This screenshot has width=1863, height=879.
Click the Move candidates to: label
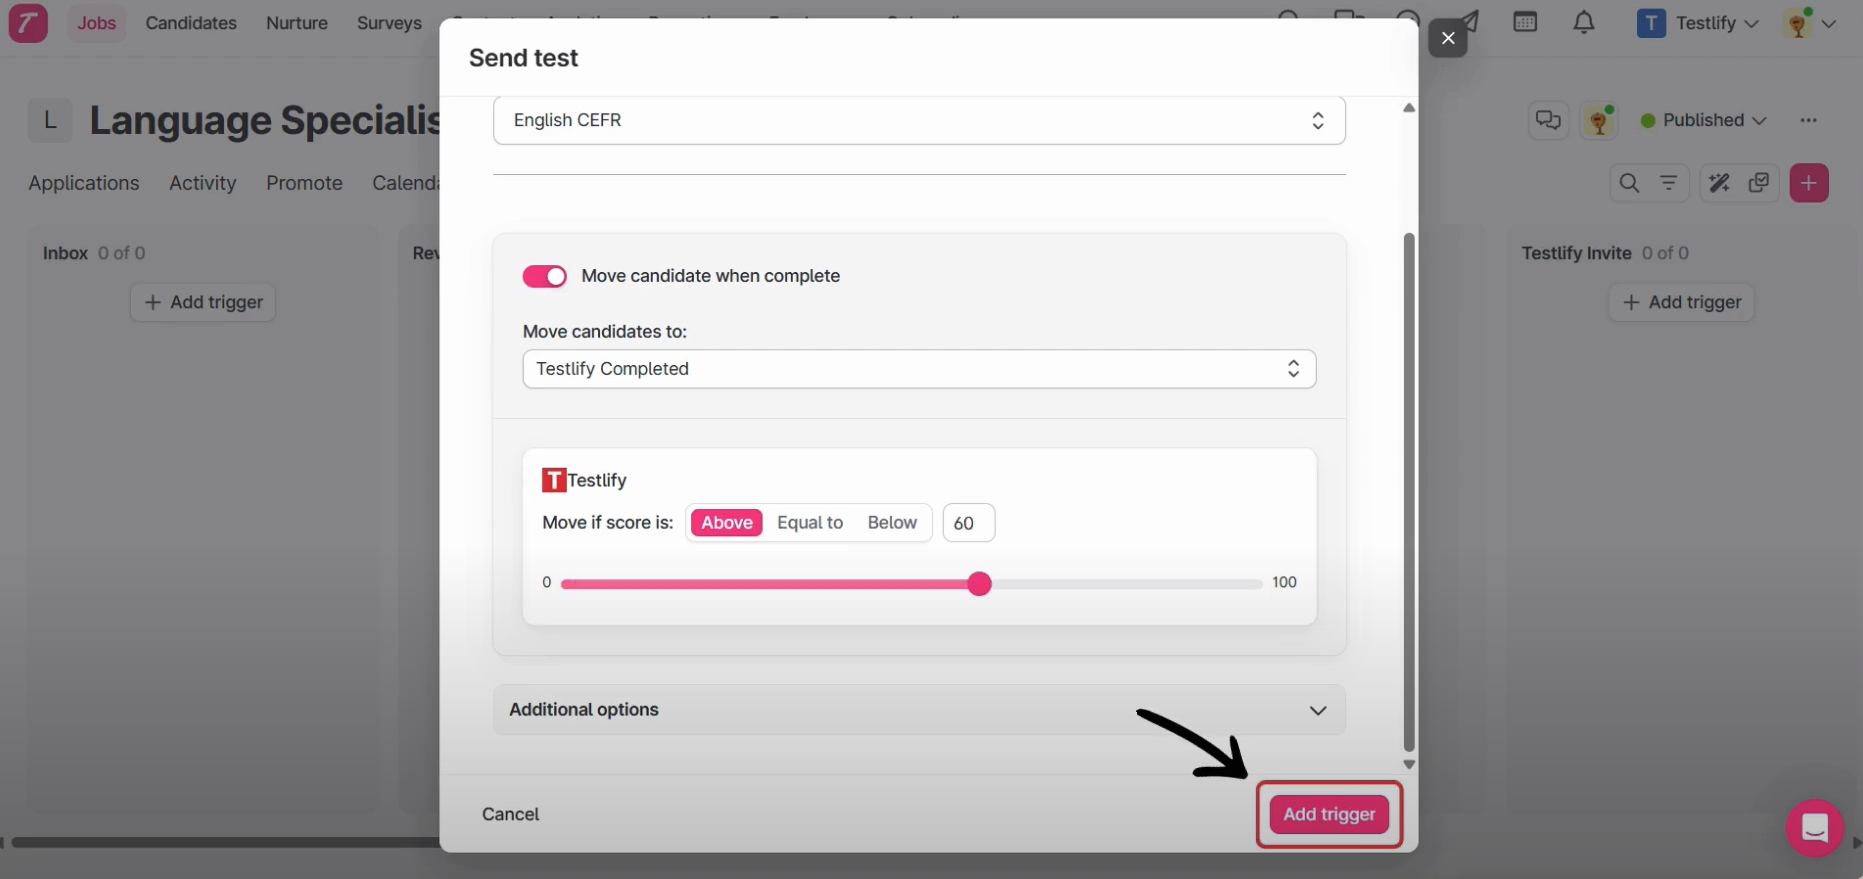(x=604, y=331)
